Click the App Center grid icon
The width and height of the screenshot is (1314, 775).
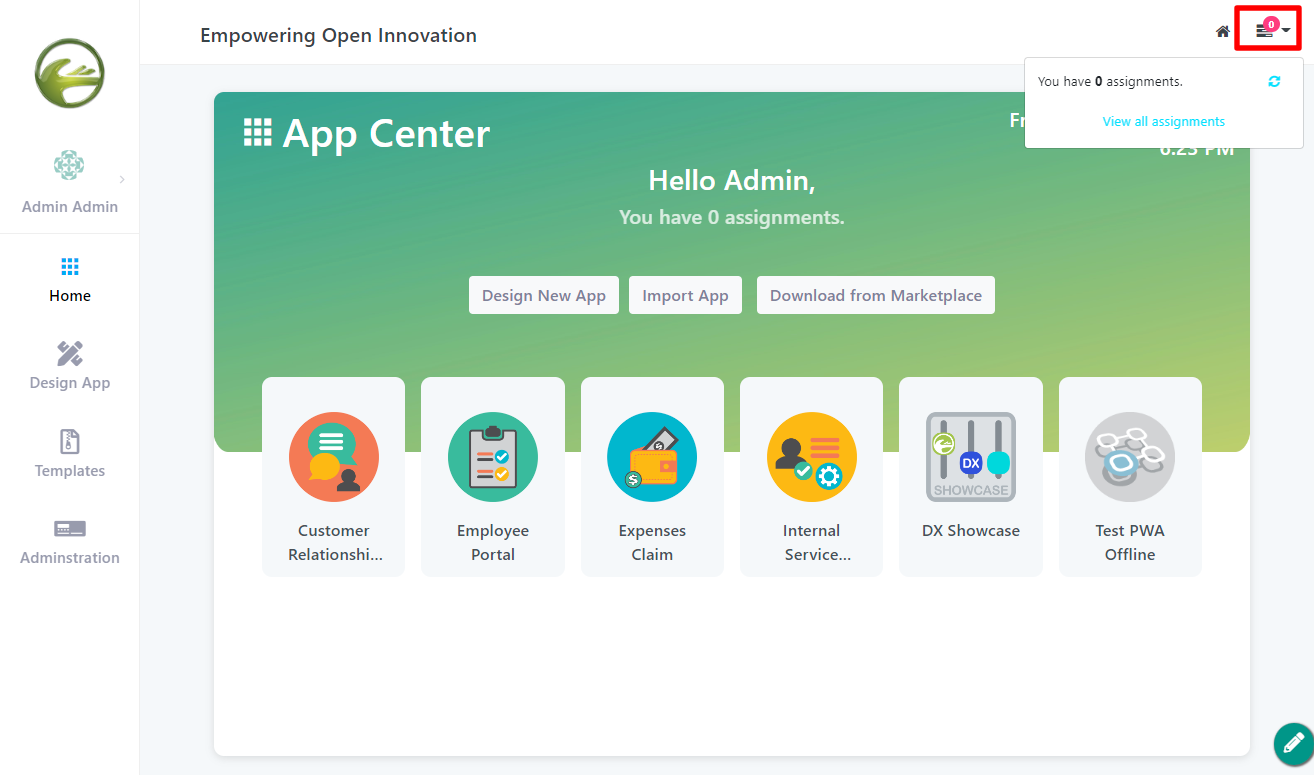(258, 133)
